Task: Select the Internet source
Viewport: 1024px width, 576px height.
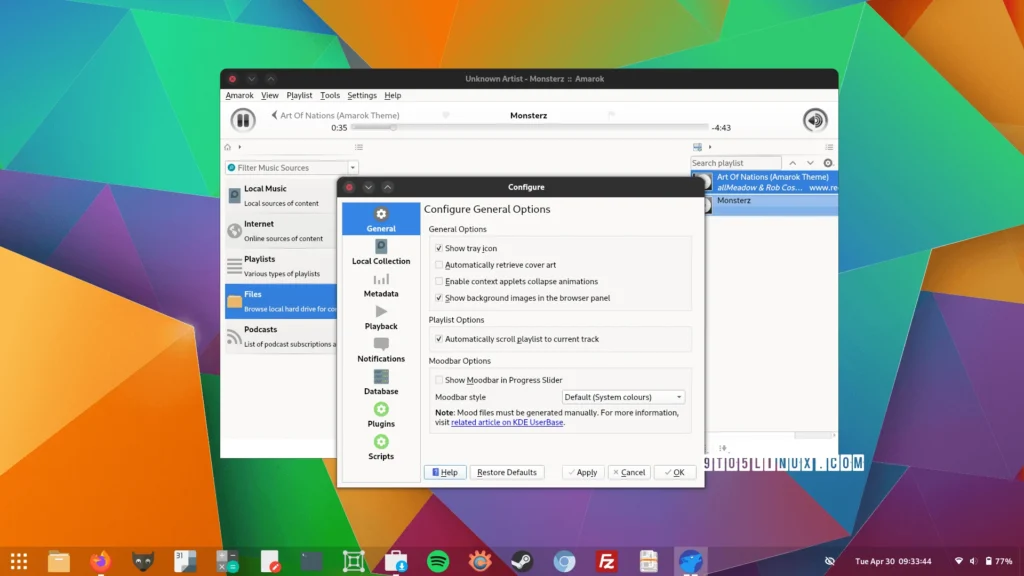Action: pyautogui.click(x=281, y=231)
